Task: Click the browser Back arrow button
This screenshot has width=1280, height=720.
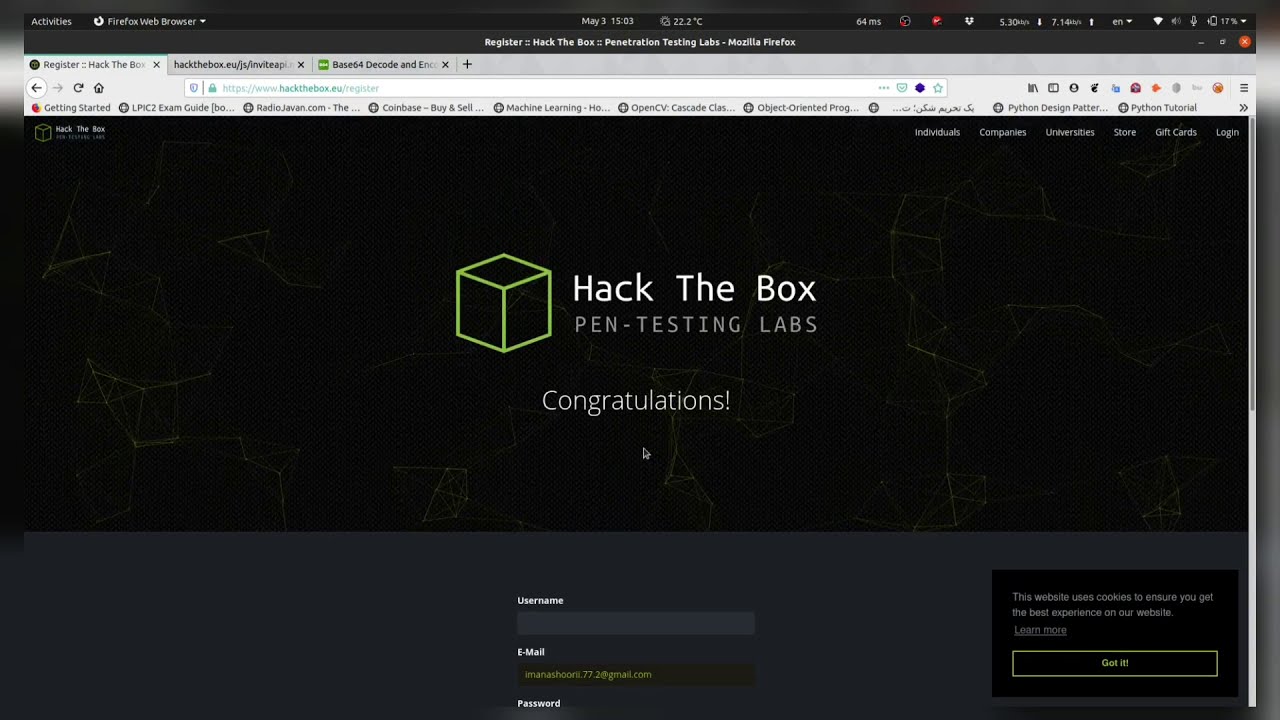Action: click(x=37, y=88)
